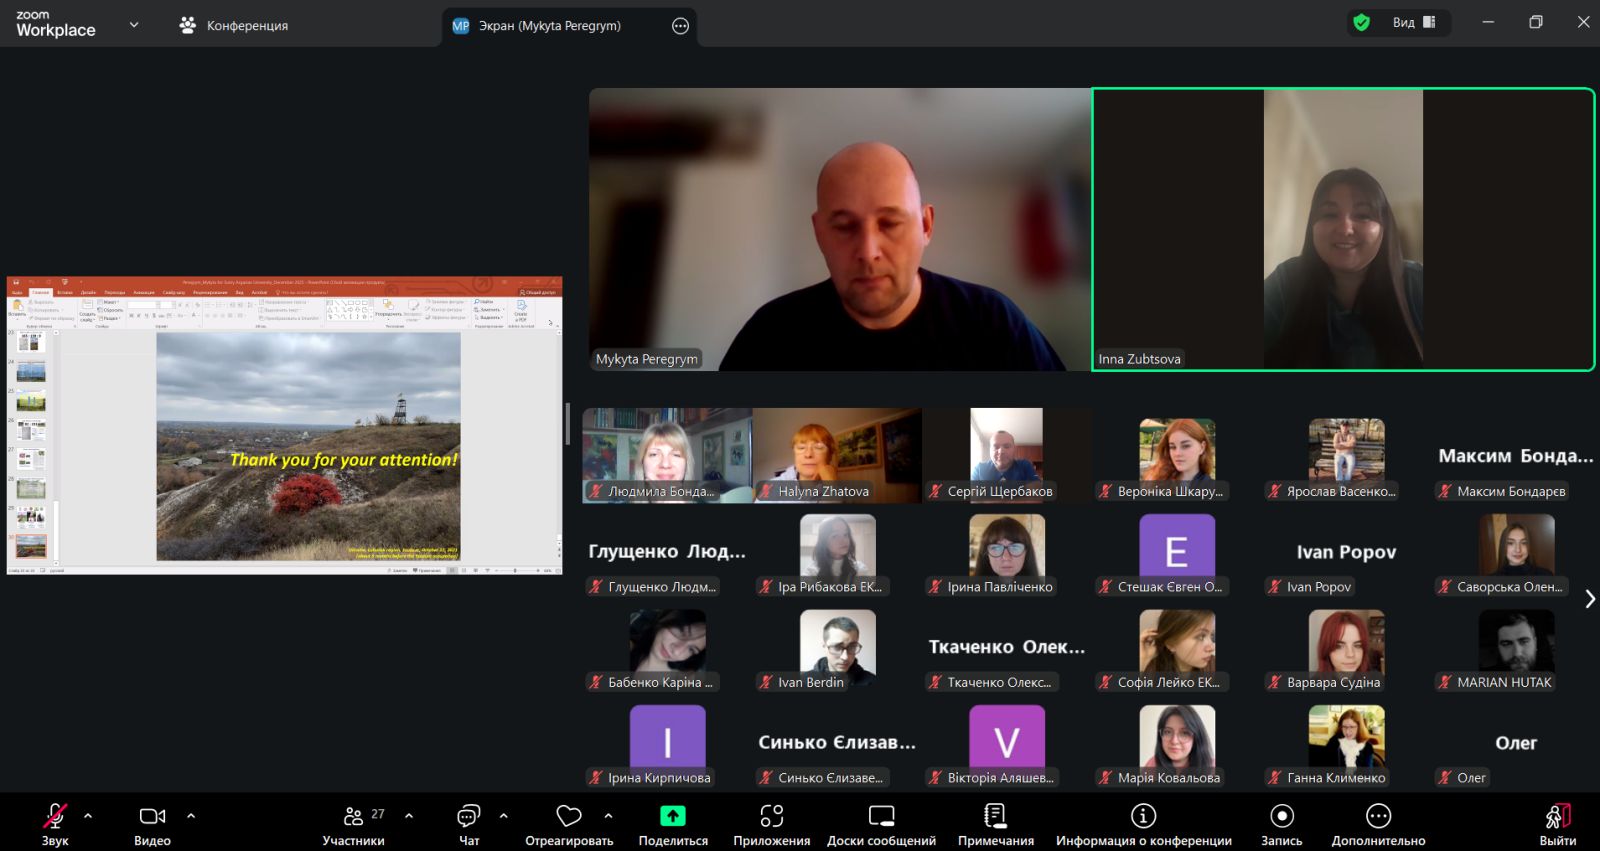Open Приложения apps icon

[x=771, y=817]
